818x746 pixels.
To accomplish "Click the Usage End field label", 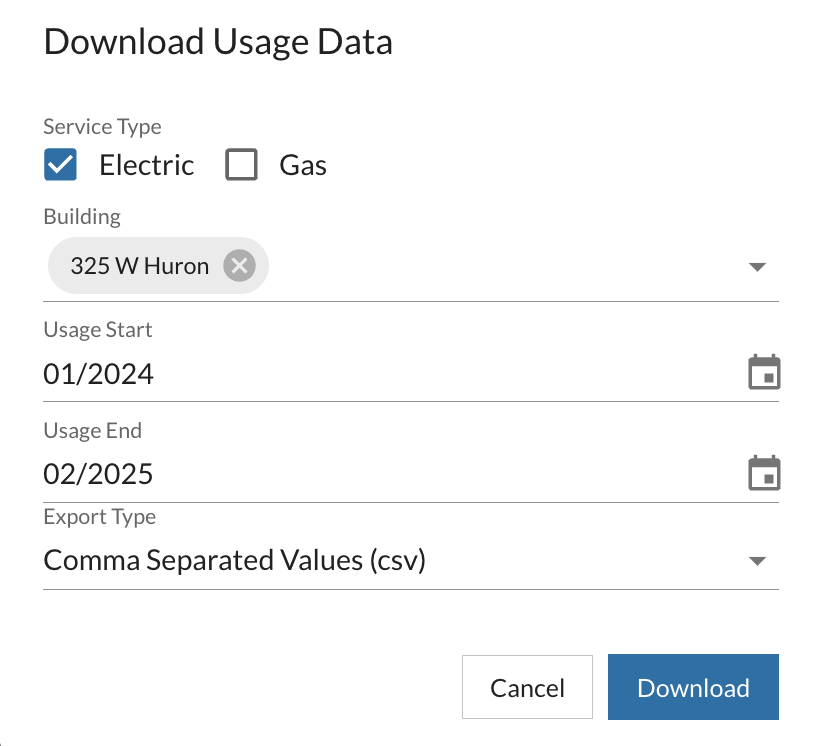I will coord(93,431).
